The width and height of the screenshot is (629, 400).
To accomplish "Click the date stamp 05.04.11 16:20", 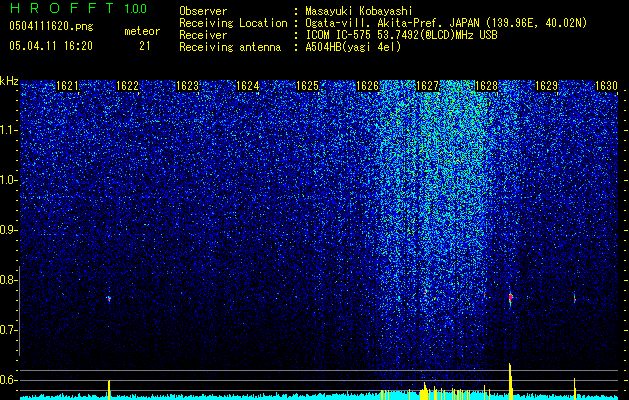I will (x=51, y=46).
